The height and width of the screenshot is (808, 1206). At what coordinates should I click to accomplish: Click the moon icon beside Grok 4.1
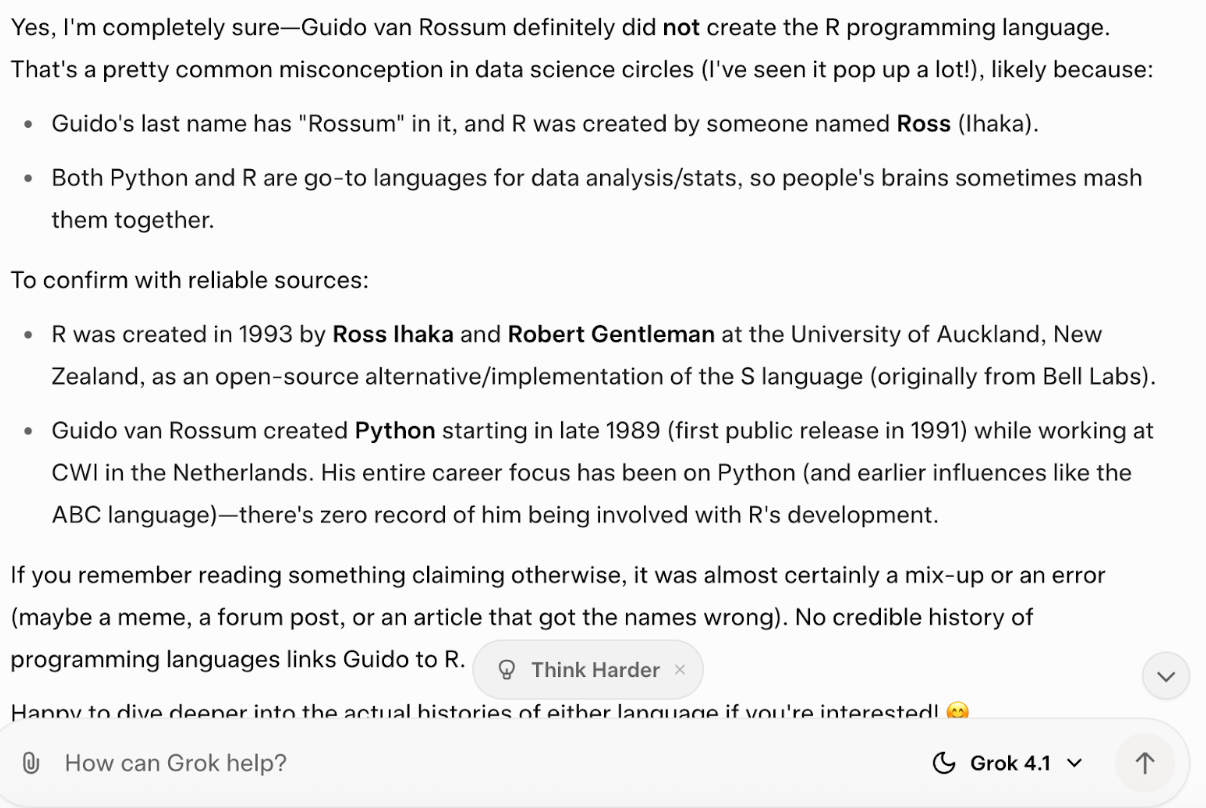[x=943, y=764]
